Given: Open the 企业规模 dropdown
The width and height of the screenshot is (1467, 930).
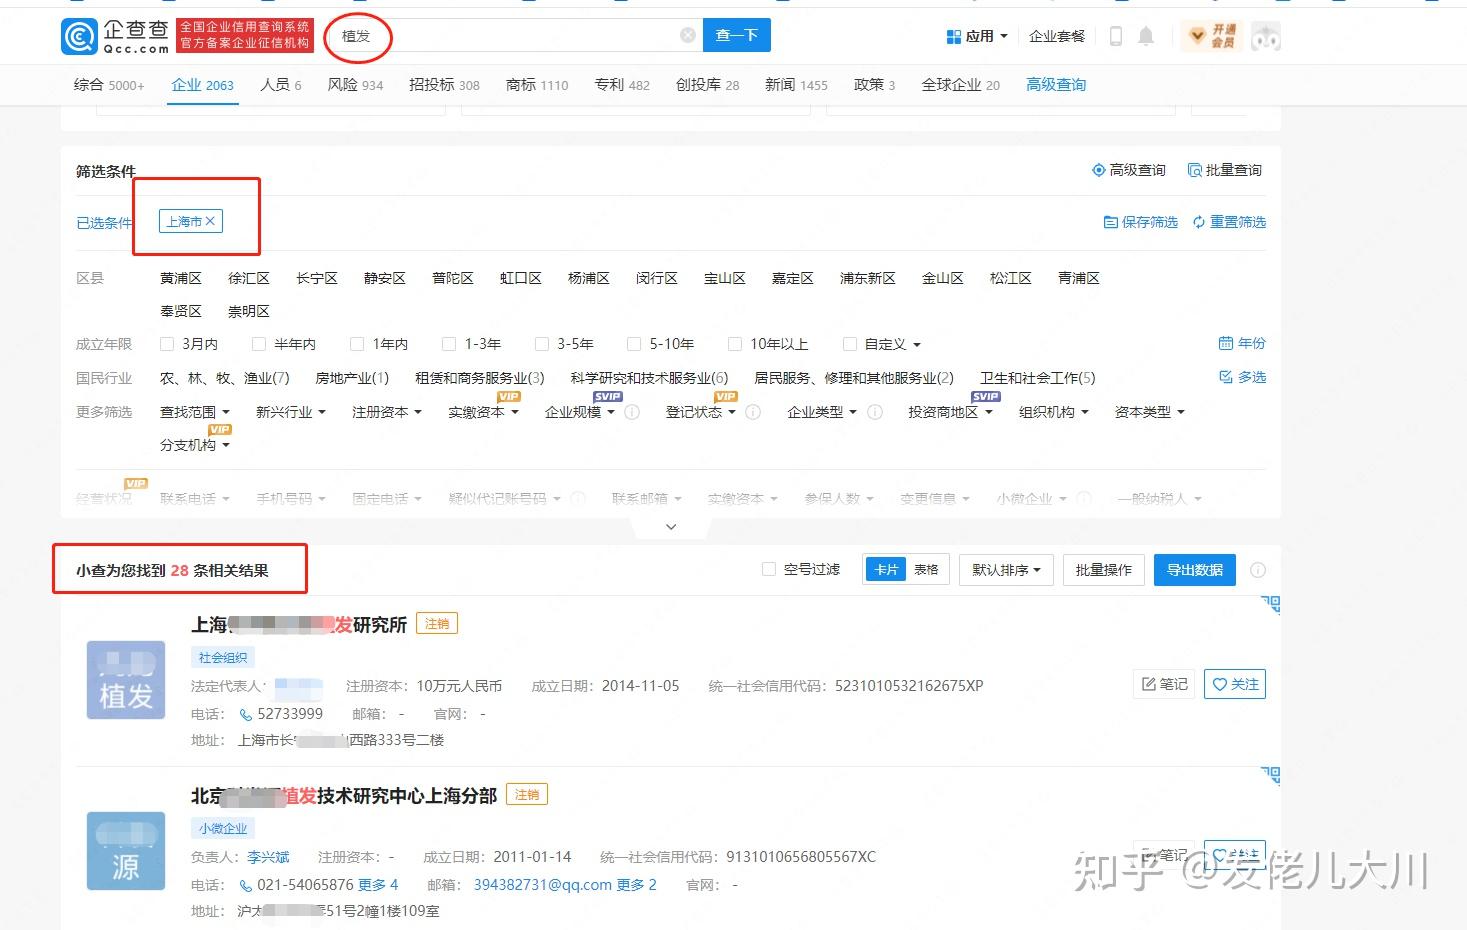Looking at the screenshot, I should [580, 412].
